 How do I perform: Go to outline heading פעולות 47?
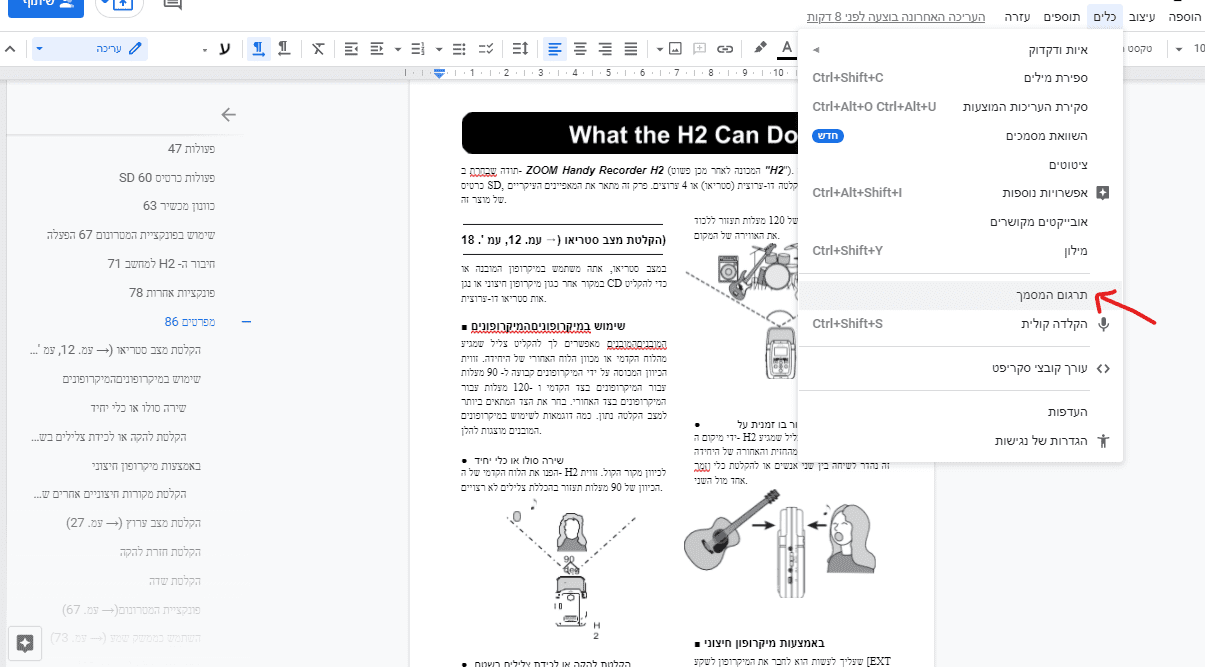191,149
